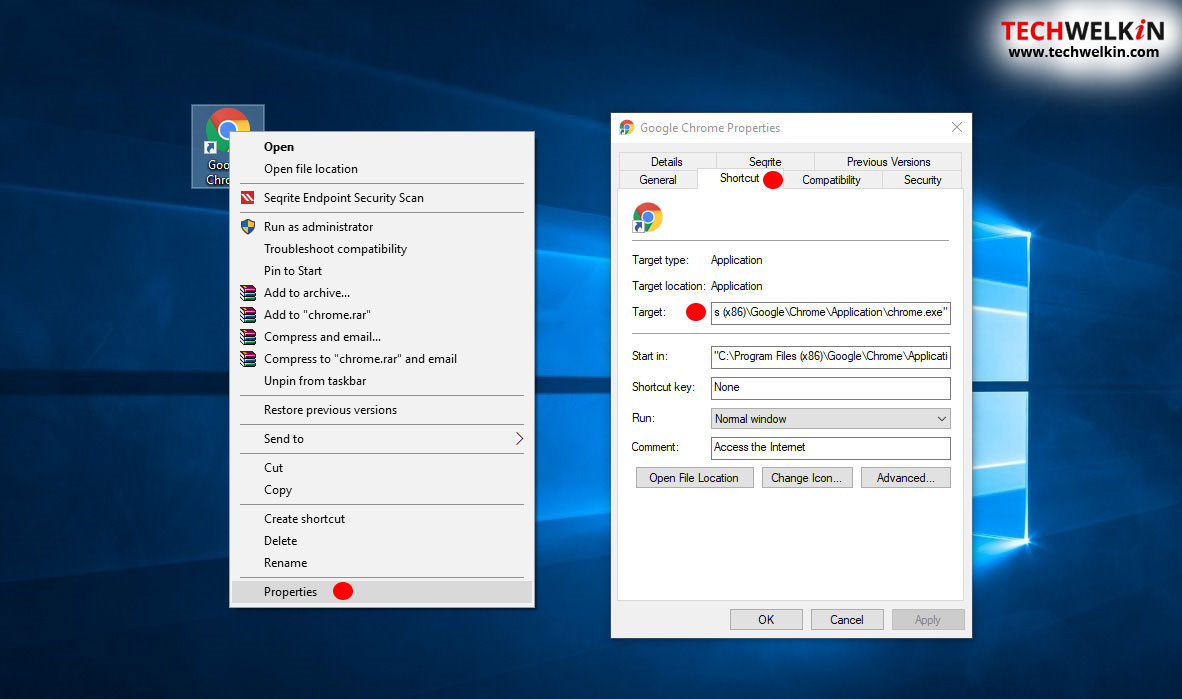Click WinRAR icon beside Compress and email...
The width and height of the screenshot is (1182, 699).
(247, 336)
